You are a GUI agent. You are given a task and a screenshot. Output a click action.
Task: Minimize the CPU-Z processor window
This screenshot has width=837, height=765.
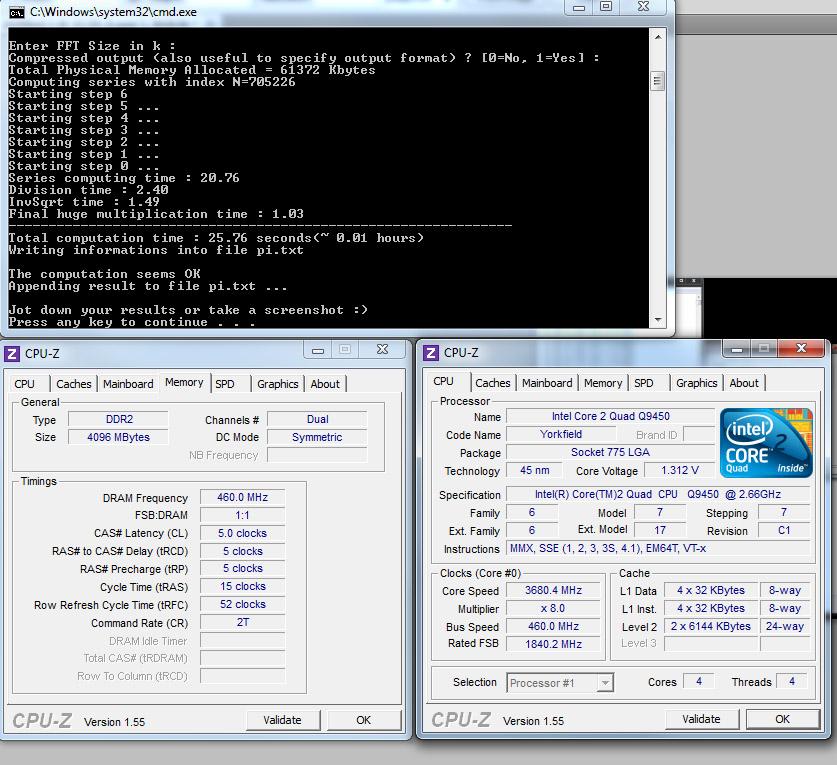click(737, 349)
